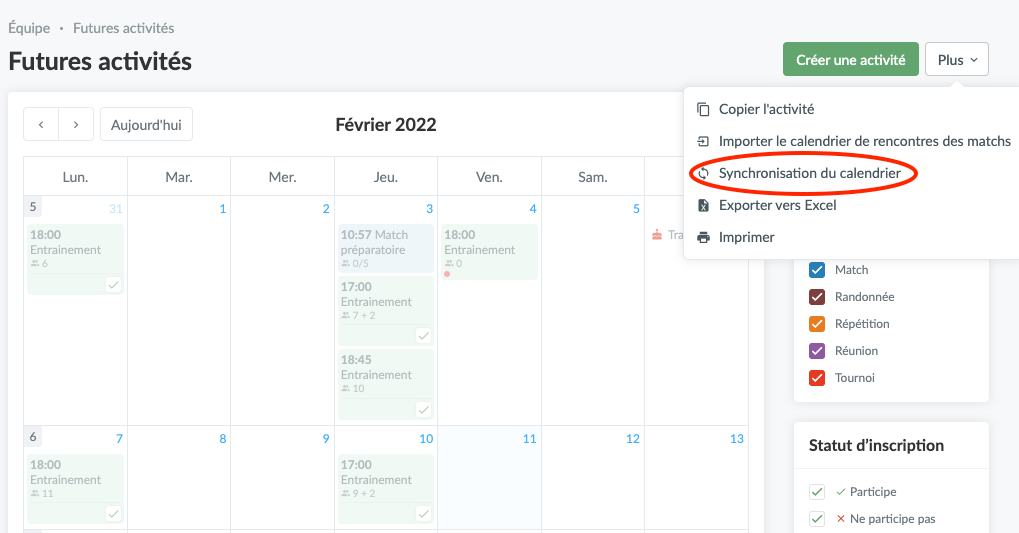Toggle the Ne participe pas checkbox

817,519
